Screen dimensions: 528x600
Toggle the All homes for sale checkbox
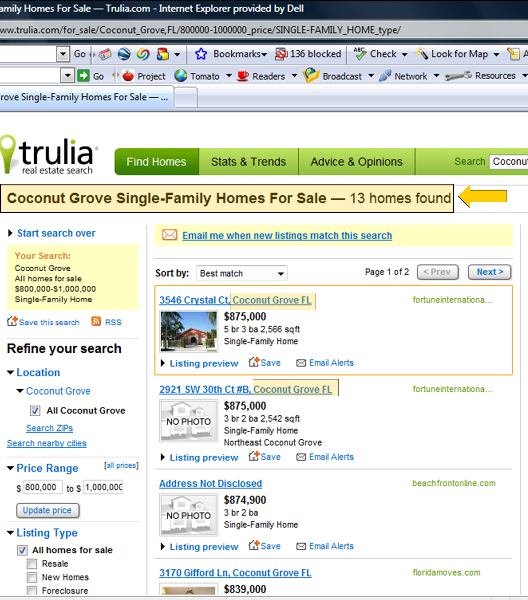coord(22,550)
